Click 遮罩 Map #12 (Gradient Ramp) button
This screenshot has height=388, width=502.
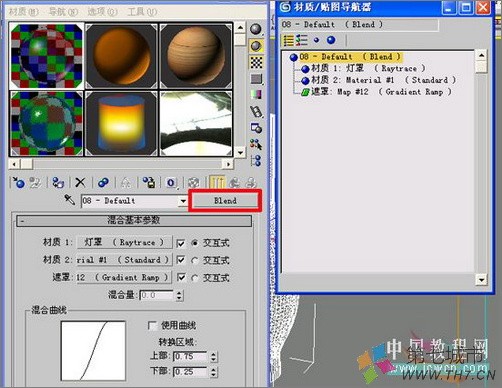coord(124,277)
